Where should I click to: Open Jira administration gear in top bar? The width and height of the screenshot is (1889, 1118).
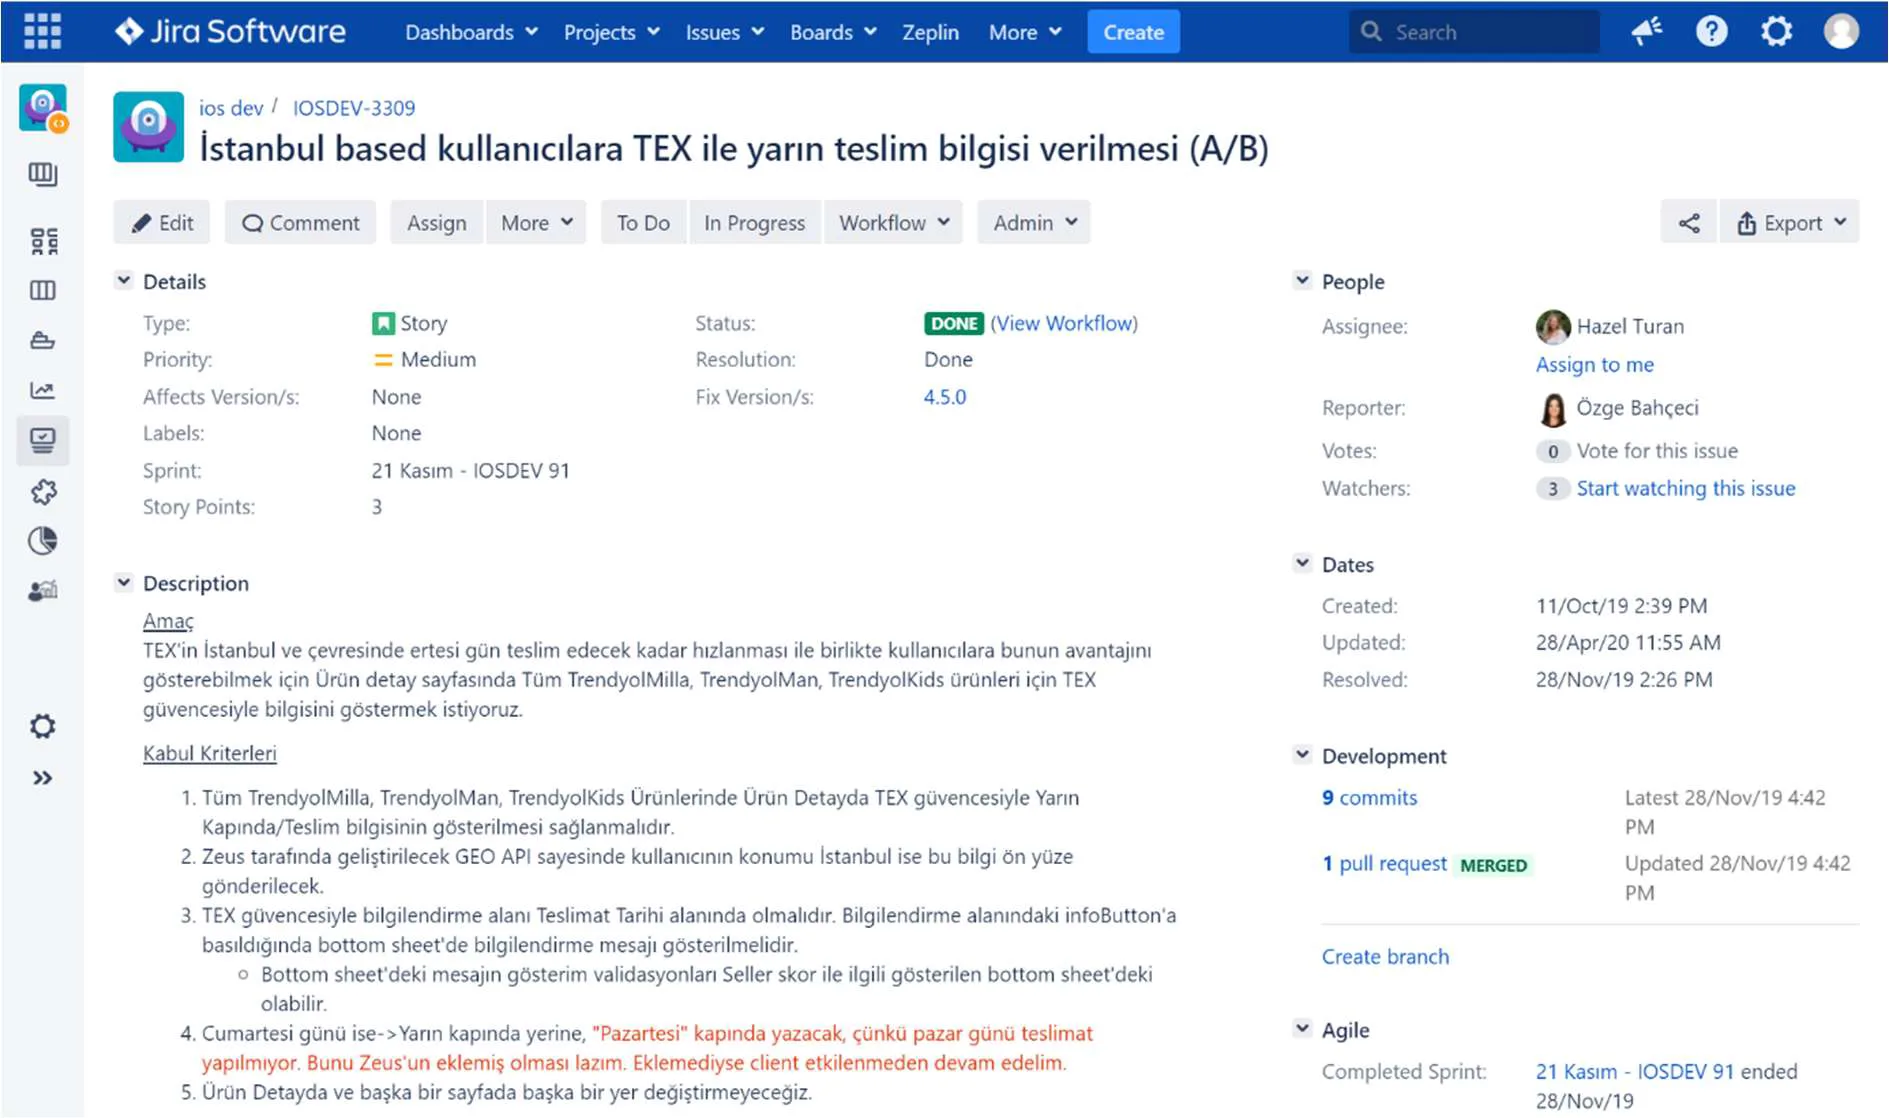click(1776, 32)
